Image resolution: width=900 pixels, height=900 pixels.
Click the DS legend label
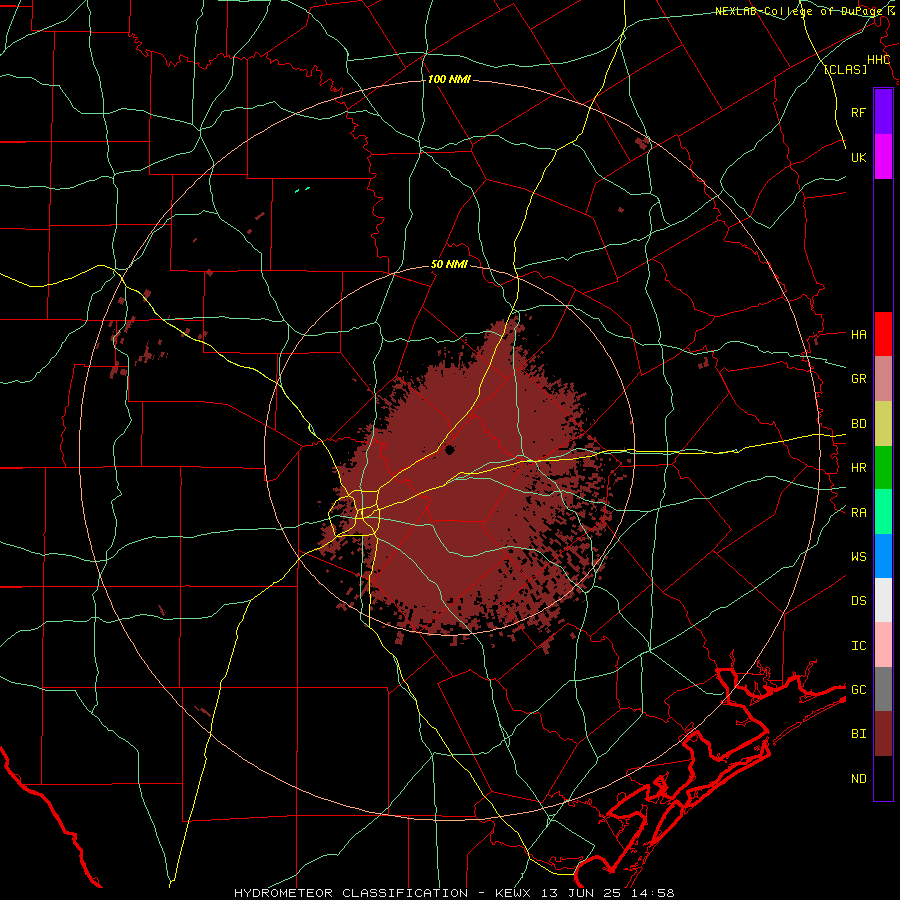tap(859, 600)
